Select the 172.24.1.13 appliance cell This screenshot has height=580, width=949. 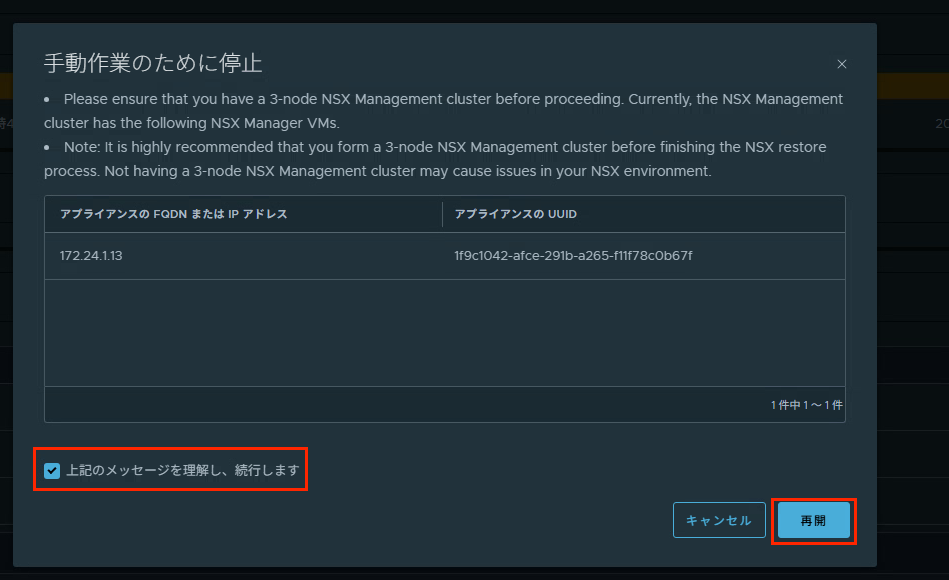(91, 255)
